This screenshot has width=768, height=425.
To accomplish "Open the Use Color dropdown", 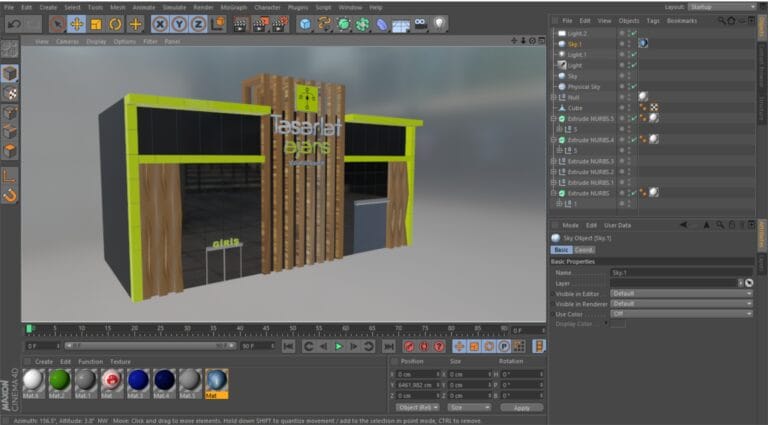I will pyautogui.click(x=681, y=314).
